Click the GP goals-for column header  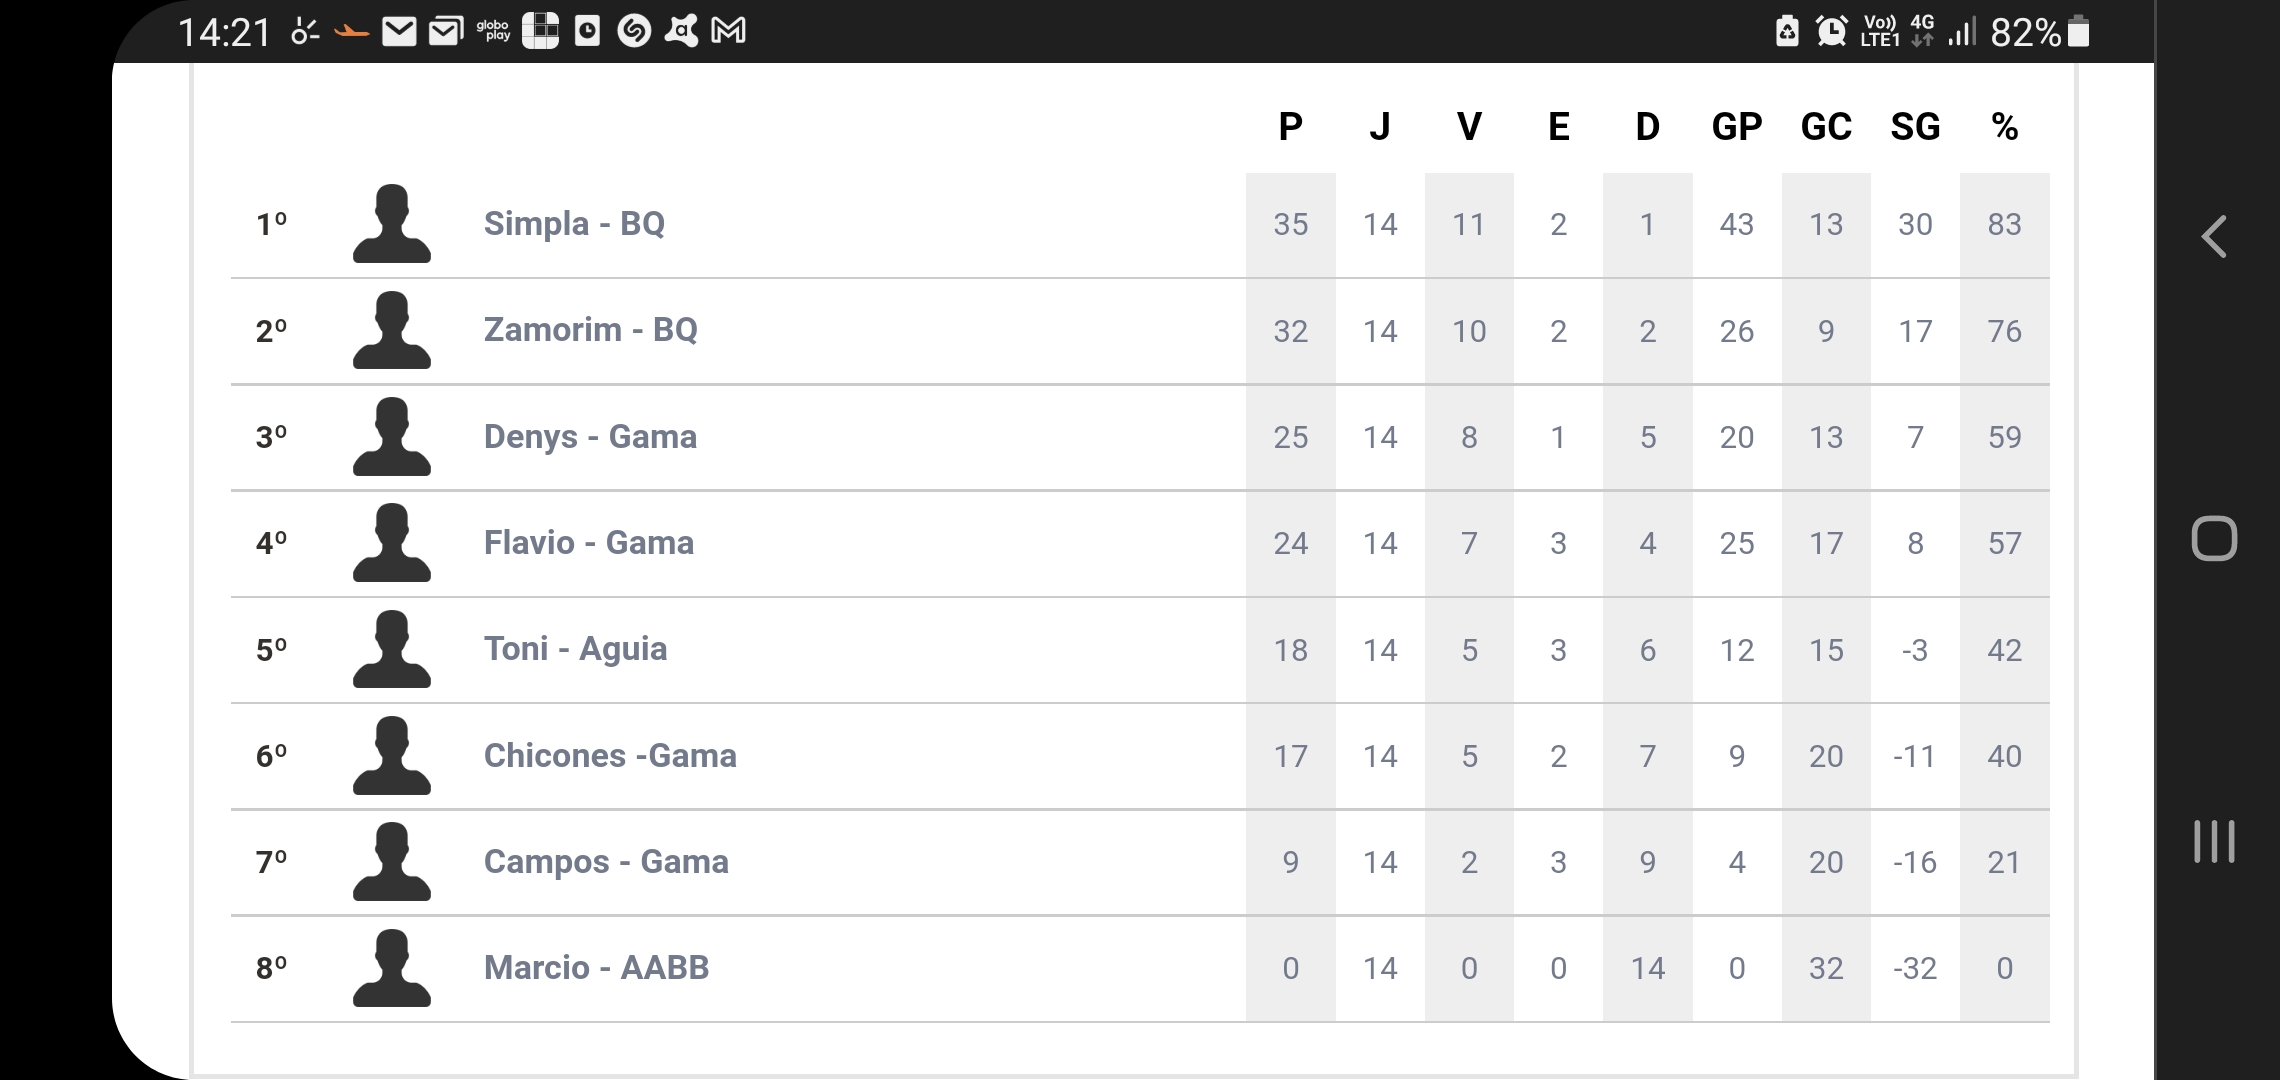1736,127
